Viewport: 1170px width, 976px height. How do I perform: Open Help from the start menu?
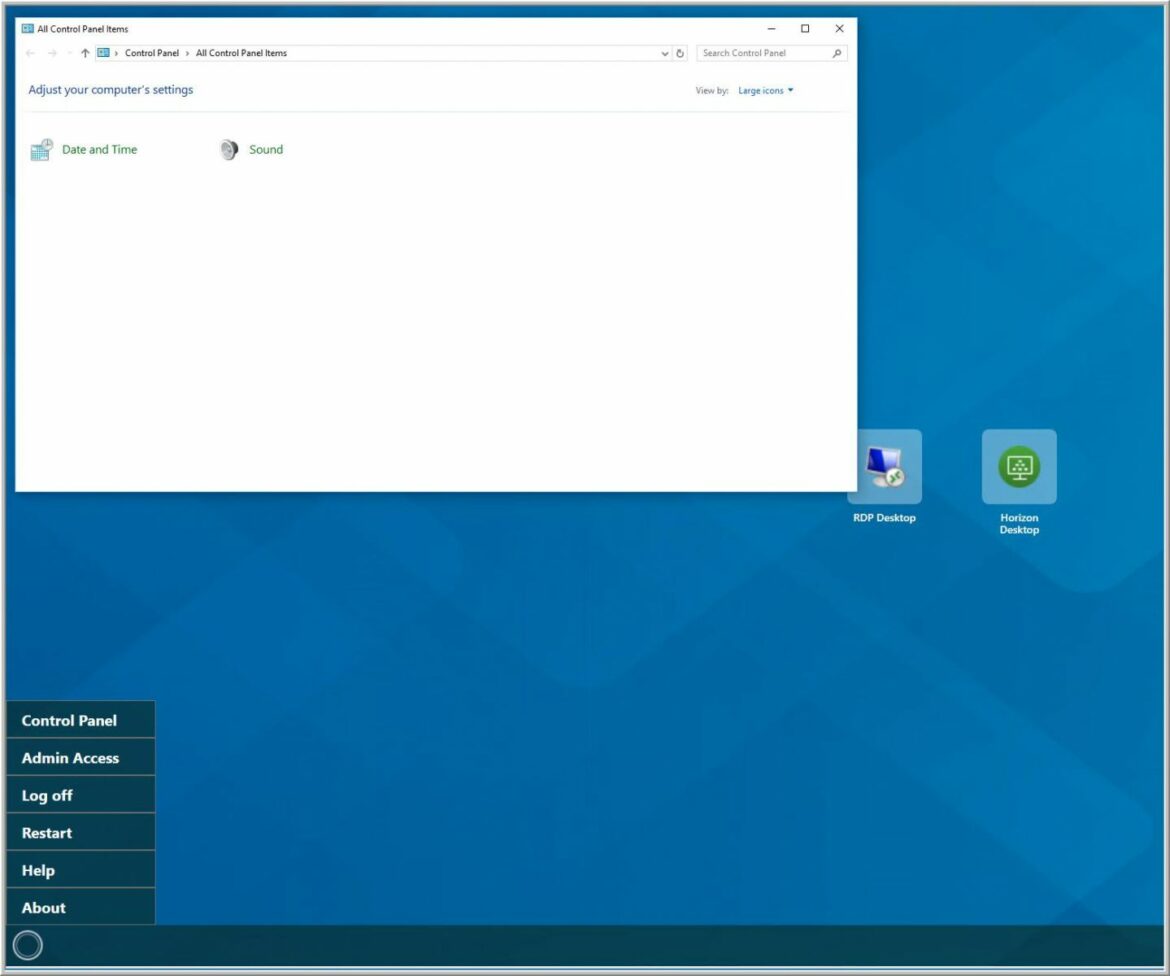pyautogui.click(x=81, y=869)
